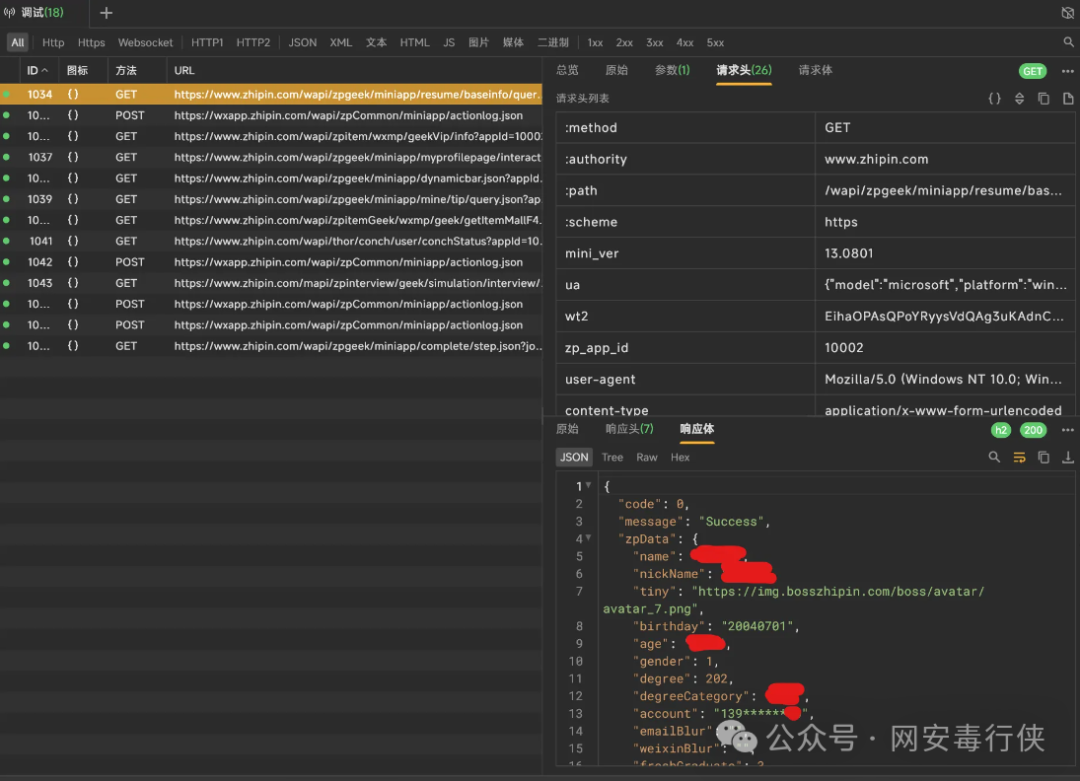Open the 总览 overview tab

pyautogui.click(x=568, y=70)
